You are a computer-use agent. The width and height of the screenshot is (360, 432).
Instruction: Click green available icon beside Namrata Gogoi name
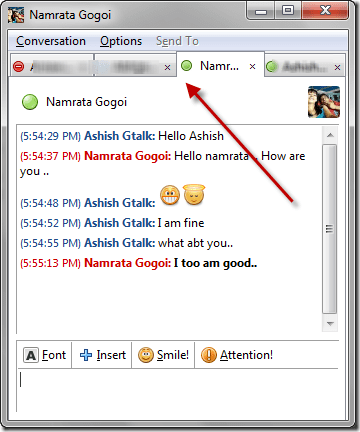[30, 102]
